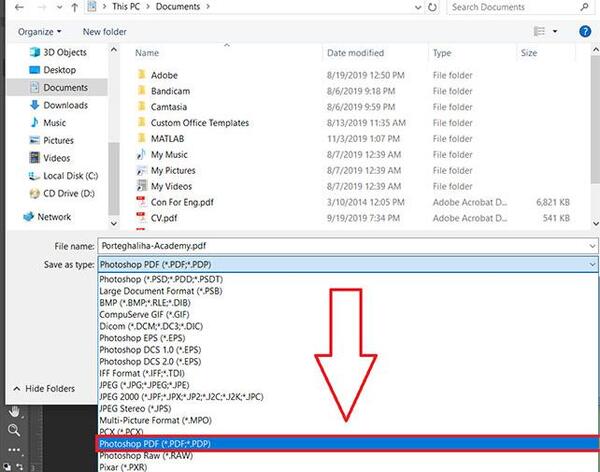
Task: Click Documents in the address breadcrumb
Action: point(178,7)
